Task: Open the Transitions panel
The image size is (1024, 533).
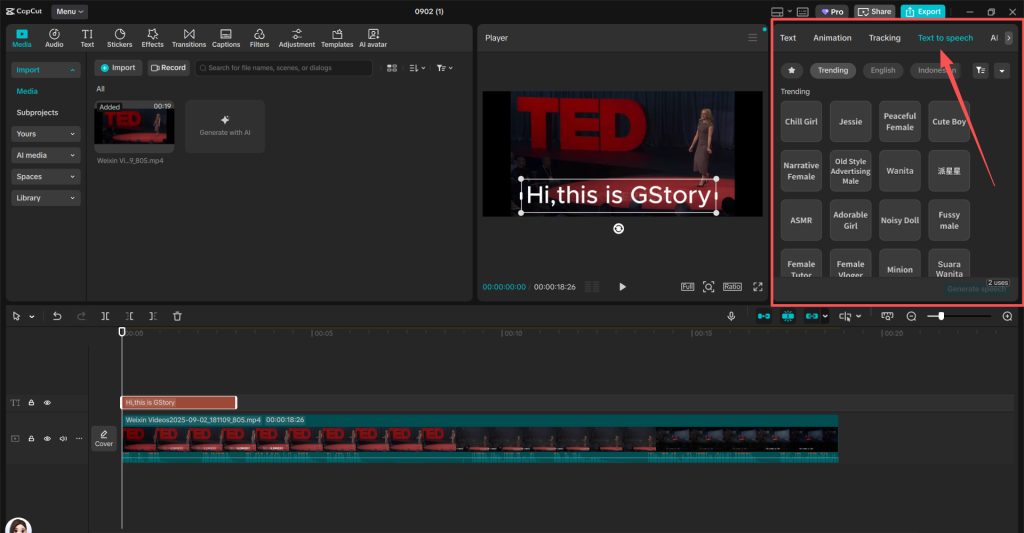Action: point(189,38)
